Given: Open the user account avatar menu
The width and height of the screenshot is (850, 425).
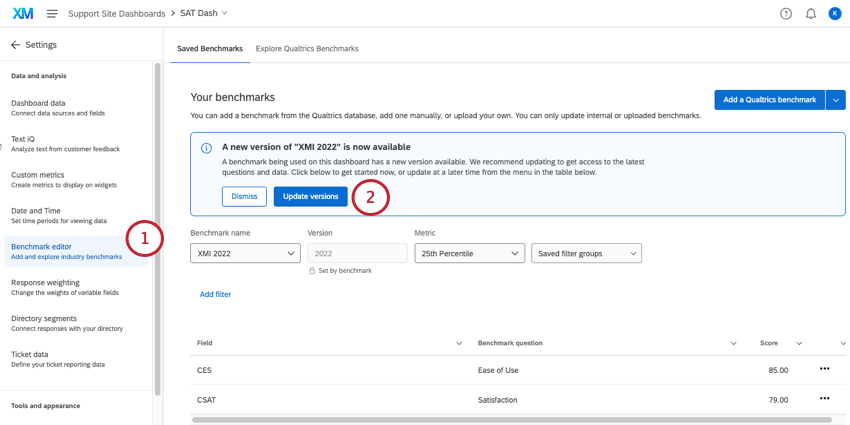Looking at the screenshot, I should pyautogui.click(x=835, y=14).
